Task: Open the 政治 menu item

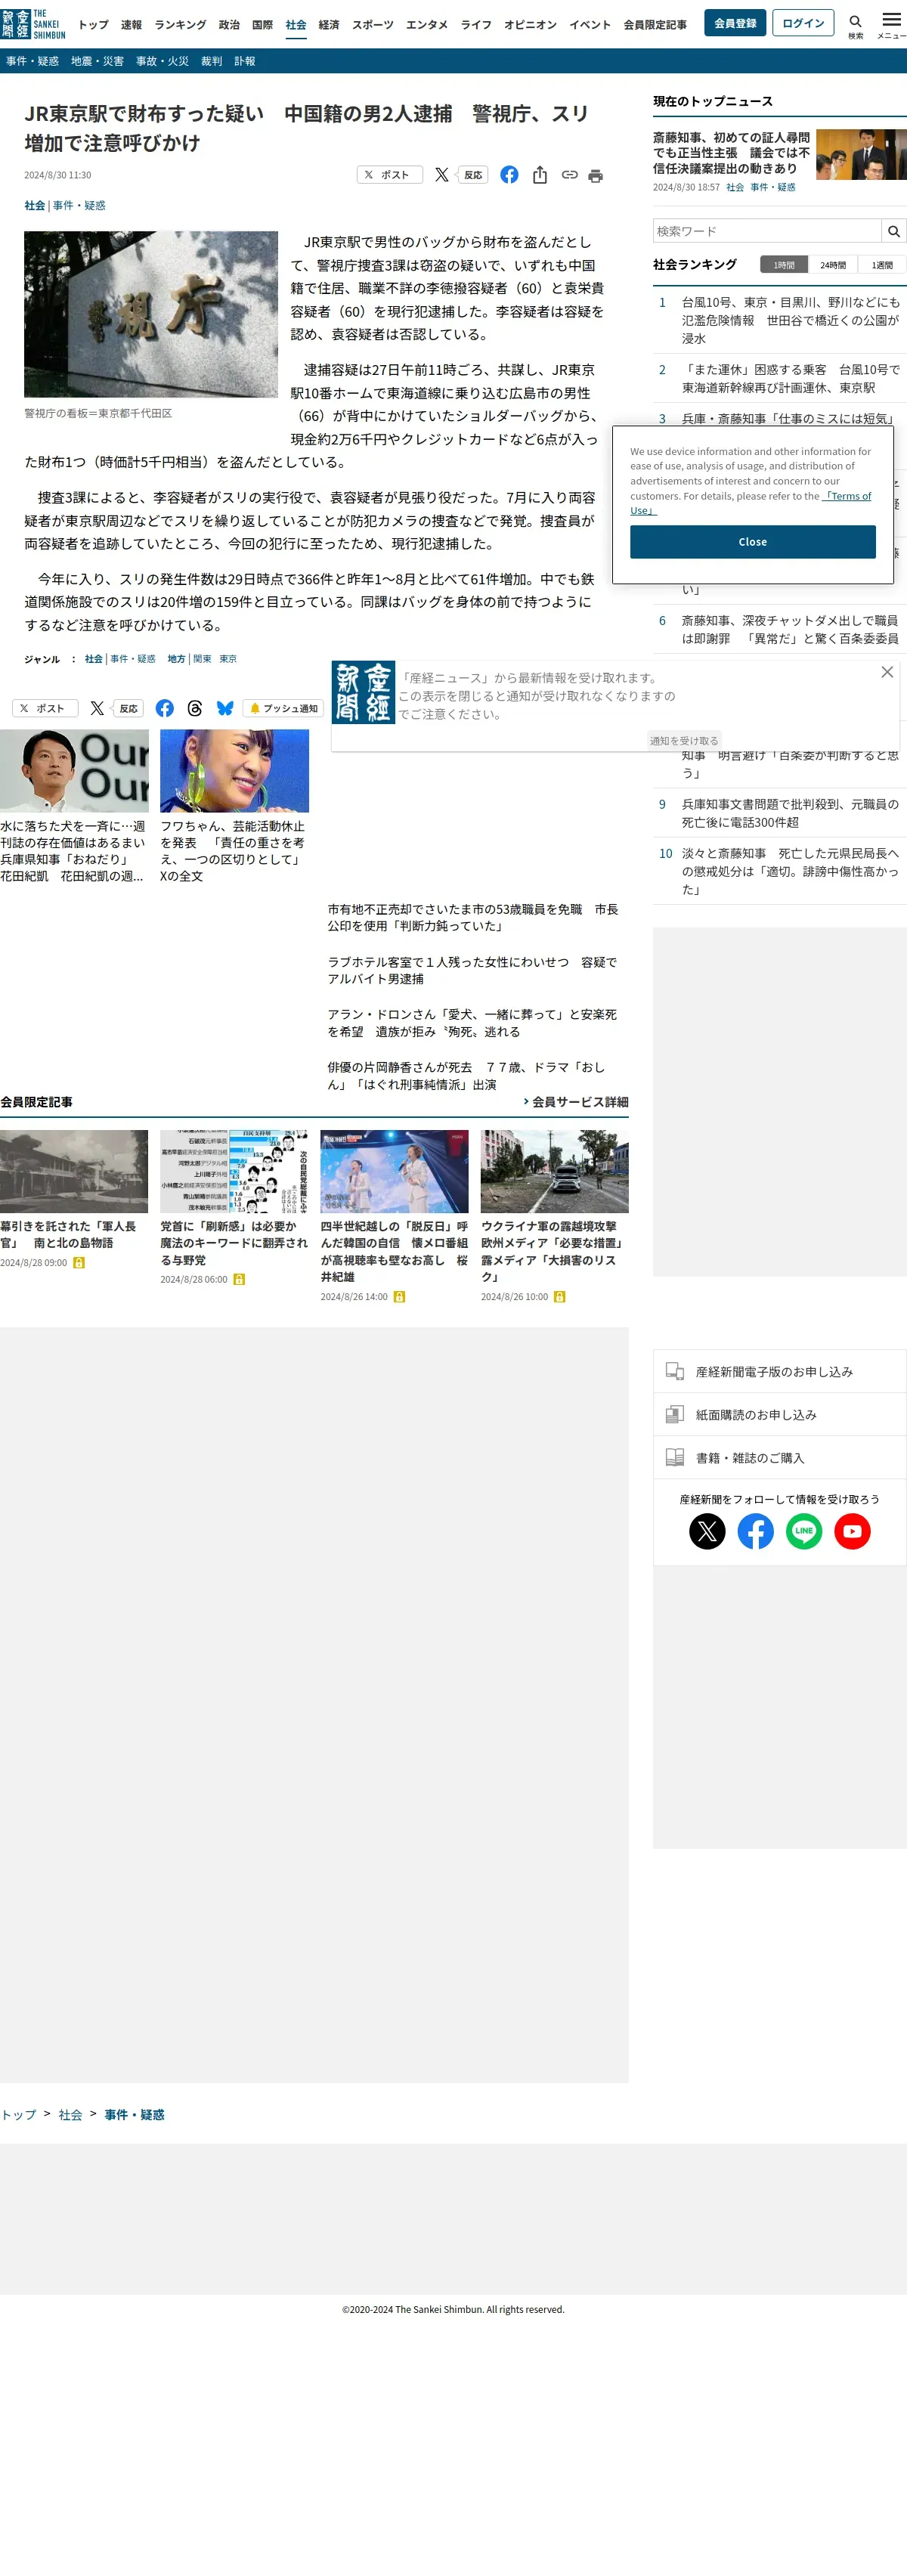Action: 229,25
